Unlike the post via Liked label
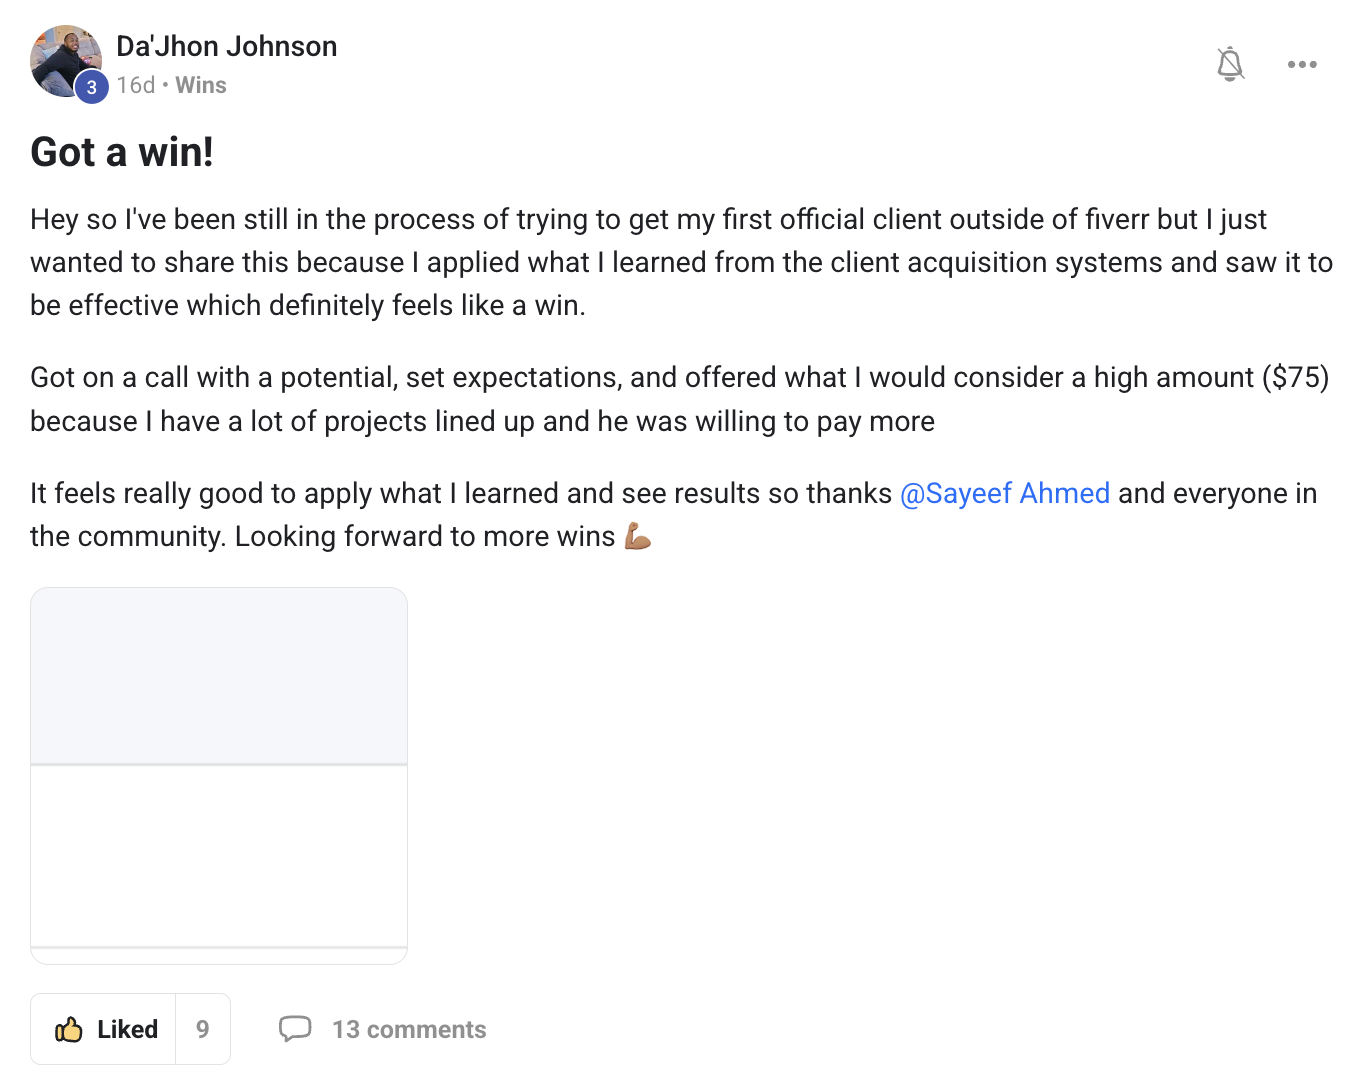Screen dimensions: 1354x1084 tap(127, 1029)
